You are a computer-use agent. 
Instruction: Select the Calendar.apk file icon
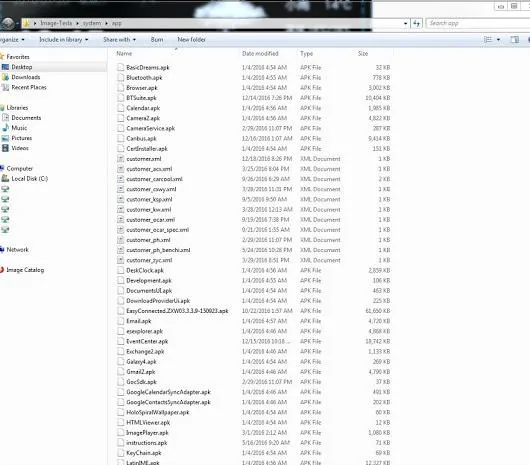[x=120, y=108]
